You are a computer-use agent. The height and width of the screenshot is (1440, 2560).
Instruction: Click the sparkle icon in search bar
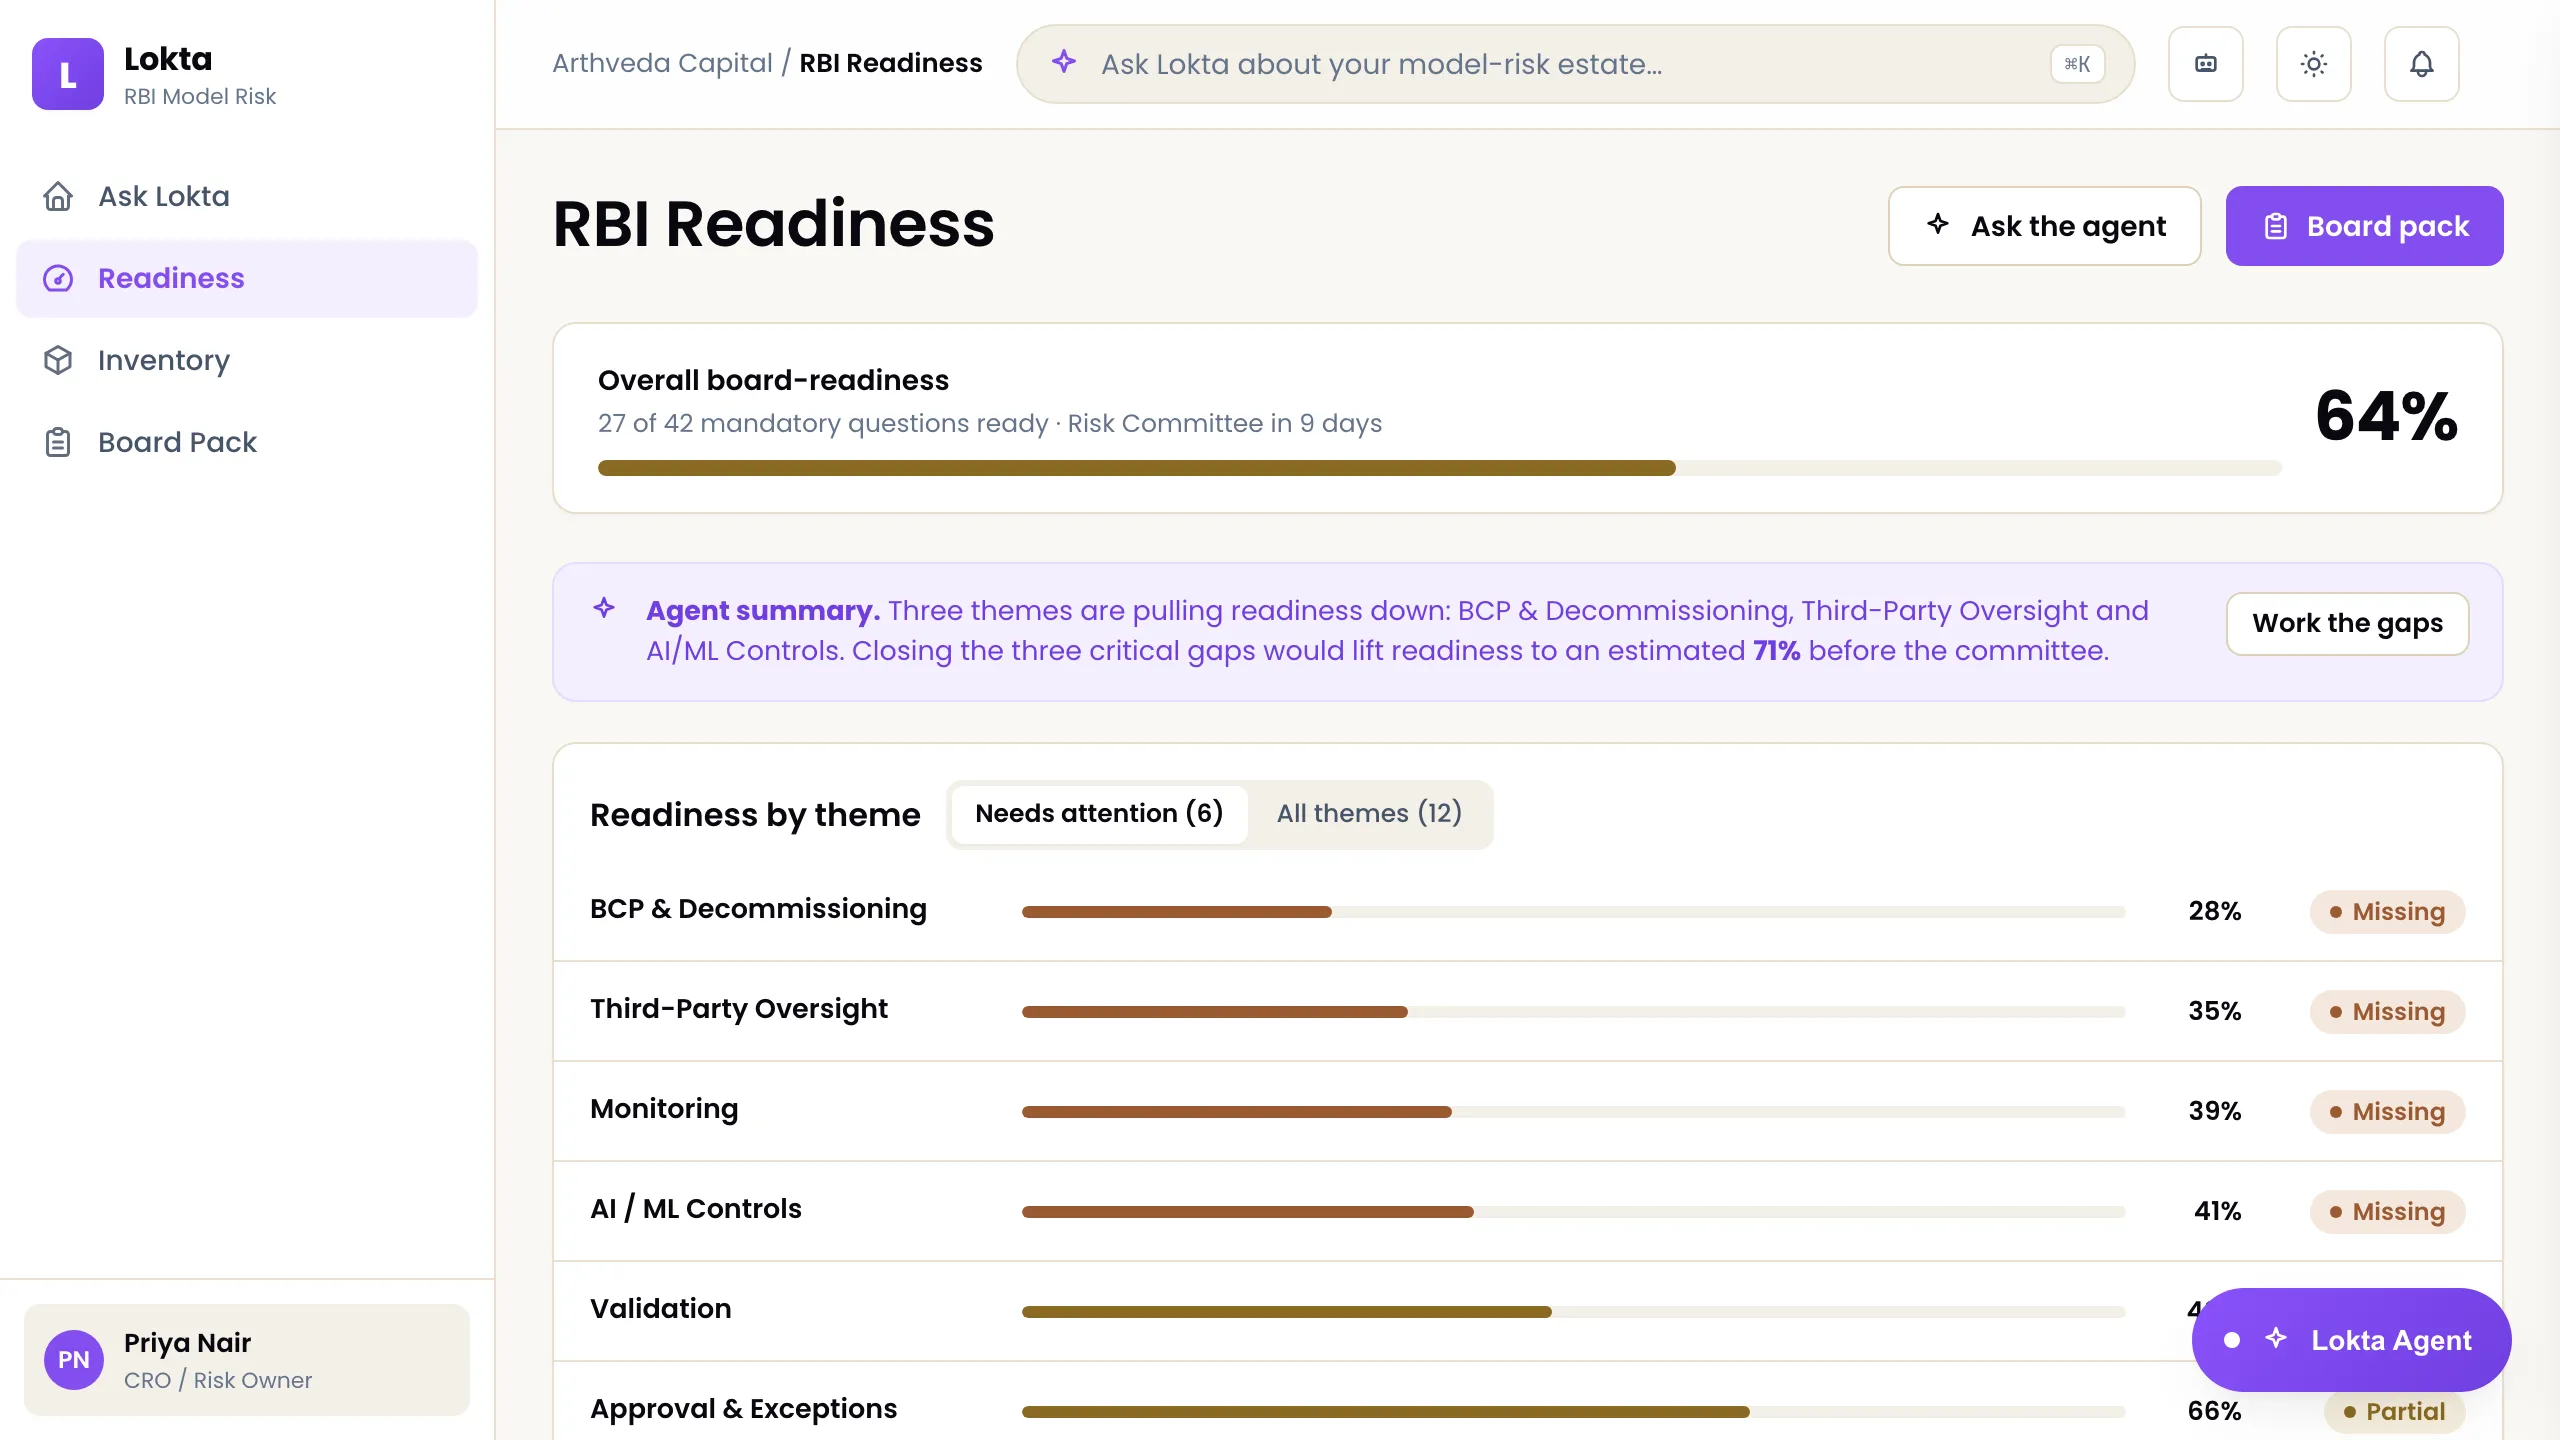click(x=1064, y=62)
